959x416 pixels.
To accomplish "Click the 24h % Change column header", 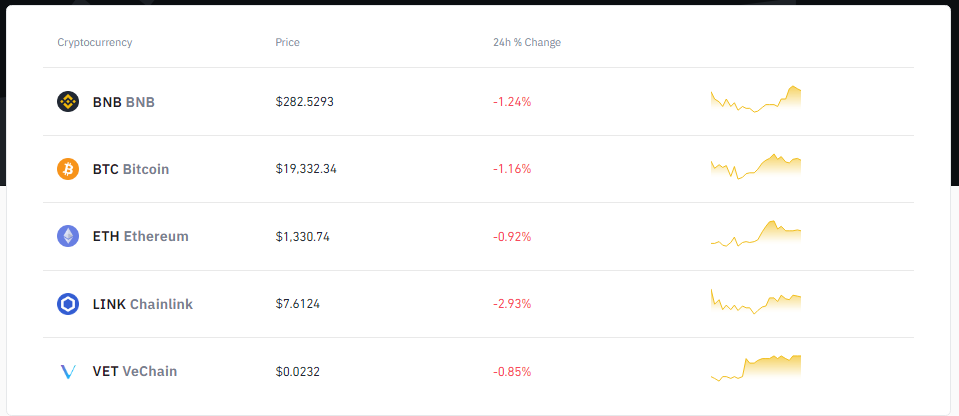I will tap(527, 42).
